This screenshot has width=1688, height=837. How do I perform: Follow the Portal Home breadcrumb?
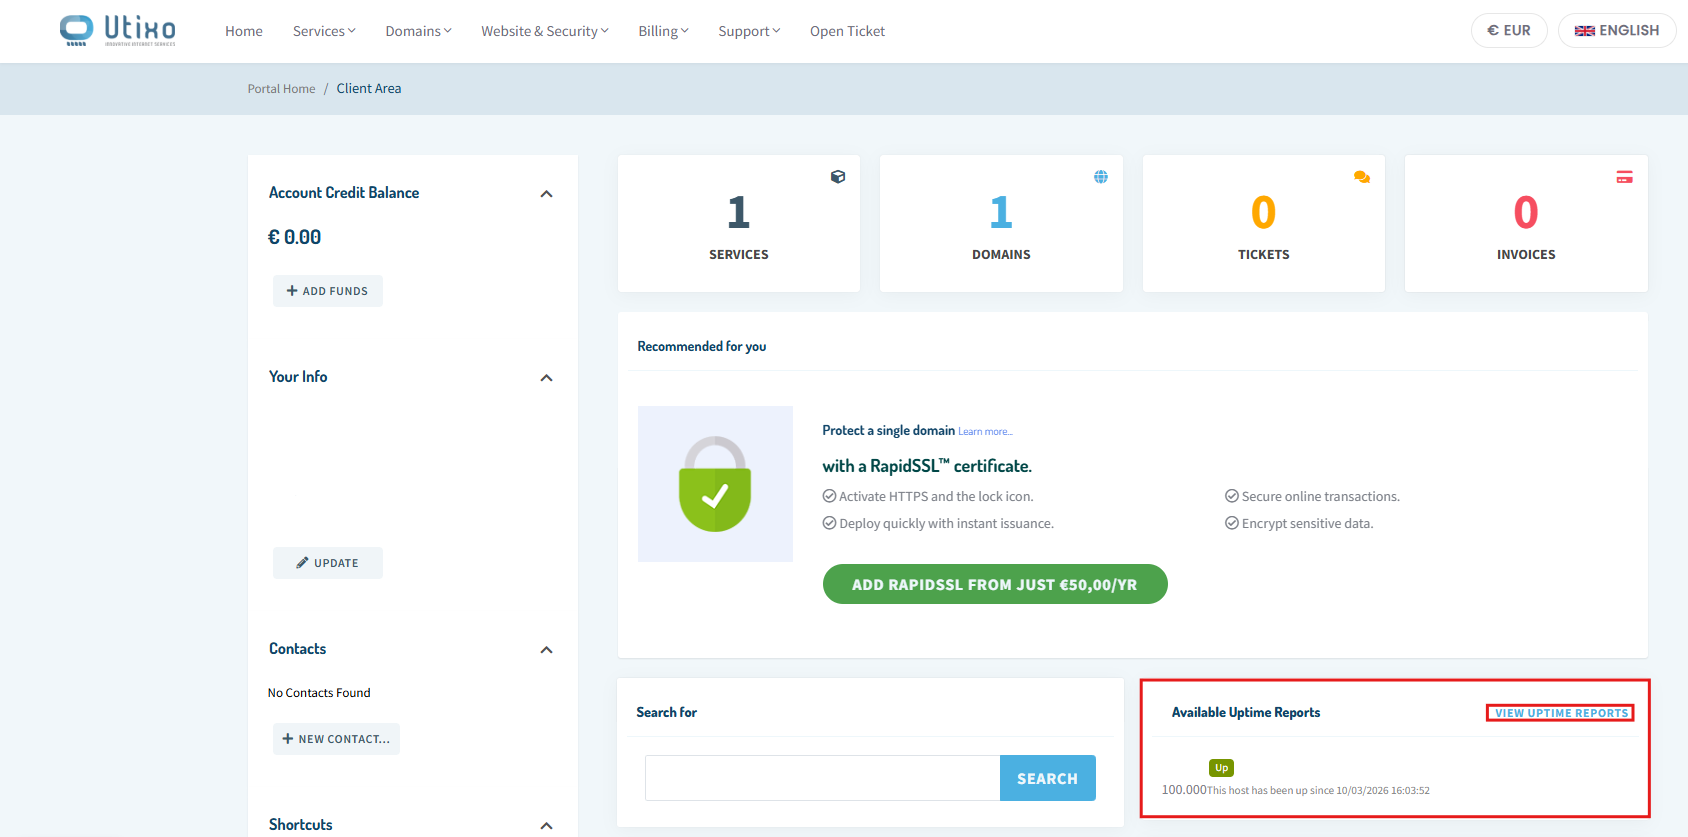point(281,89)
